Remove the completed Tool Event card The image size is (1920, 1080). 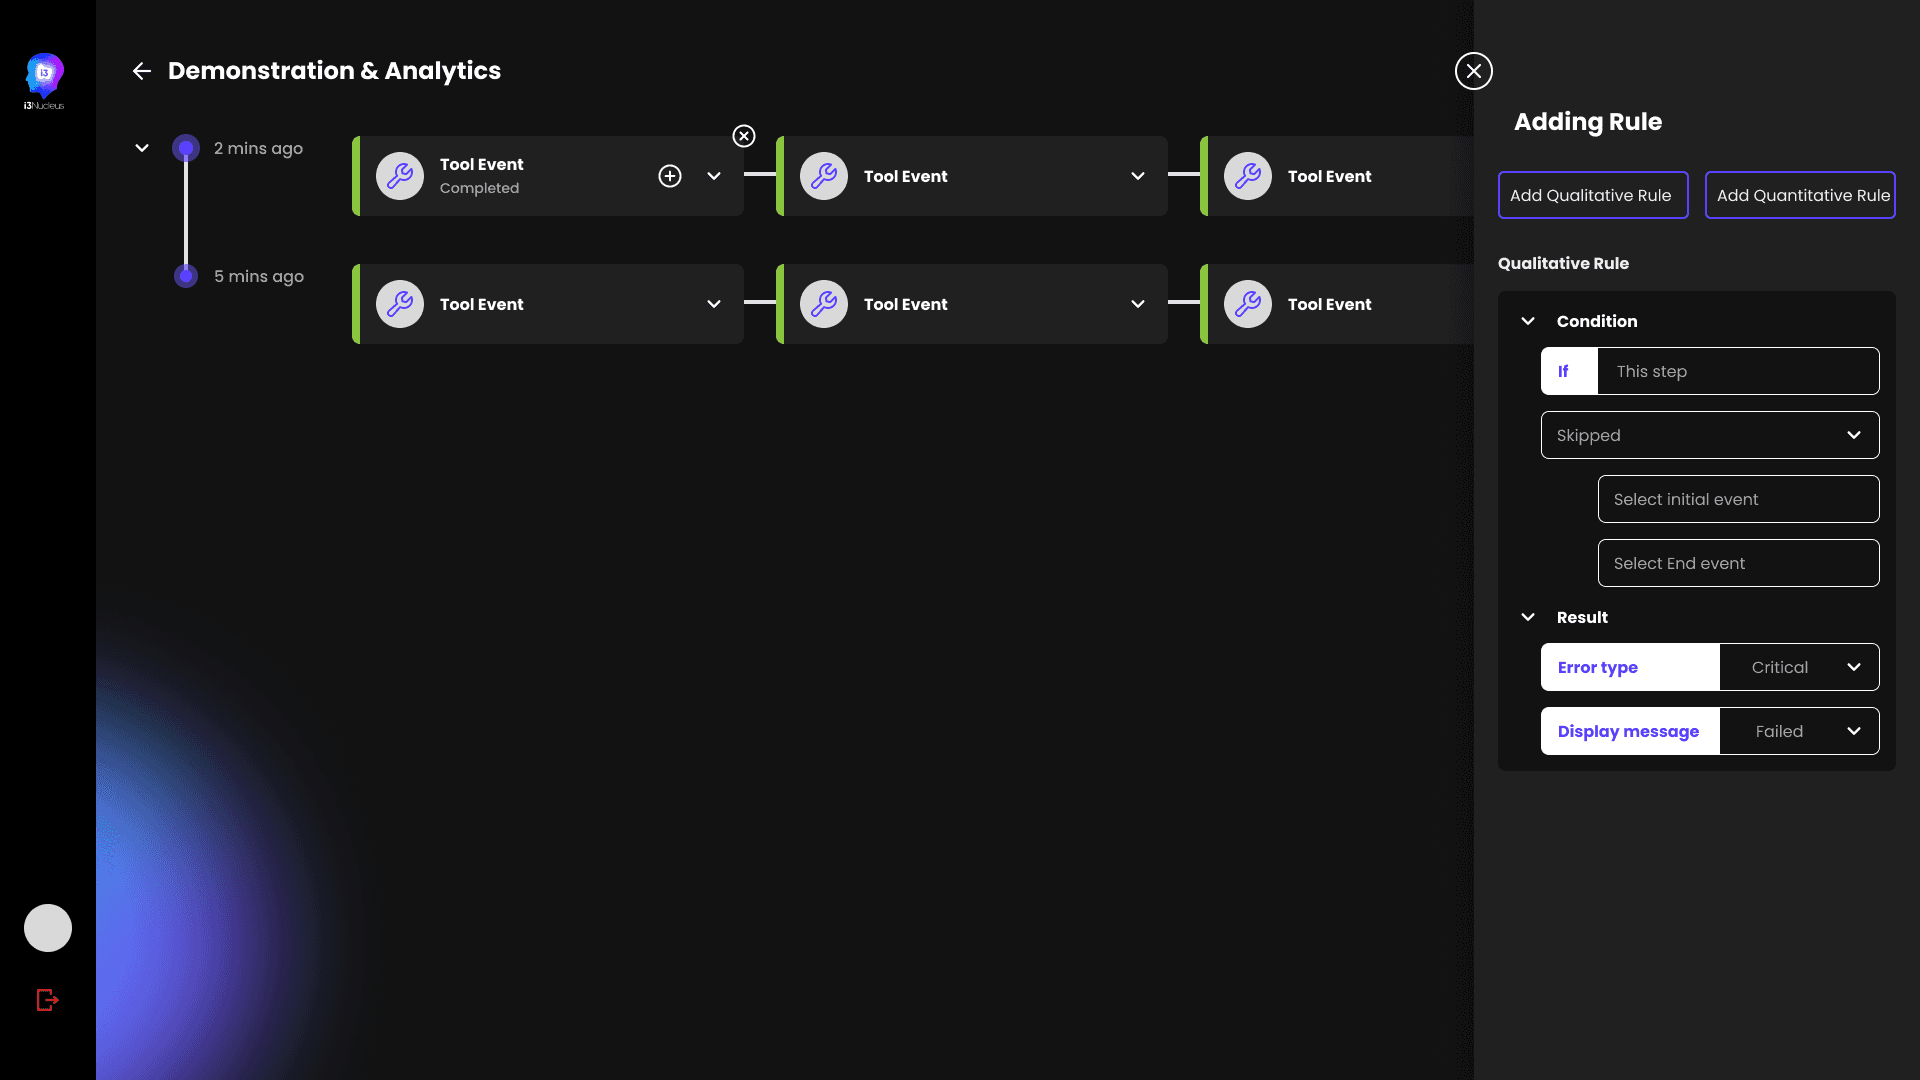coord(744,136)
